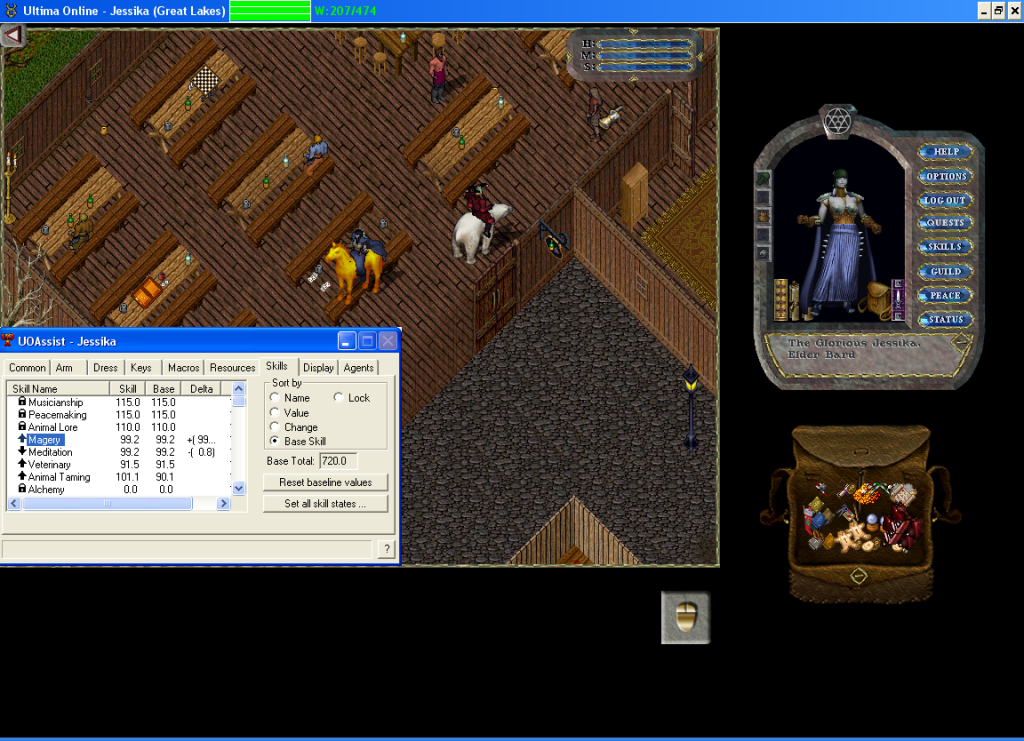Click the virtue pentagram emblem atop the paperdoll
Image resolution: width=1024 pixels, height=741 pixels.
click(838, 121)
